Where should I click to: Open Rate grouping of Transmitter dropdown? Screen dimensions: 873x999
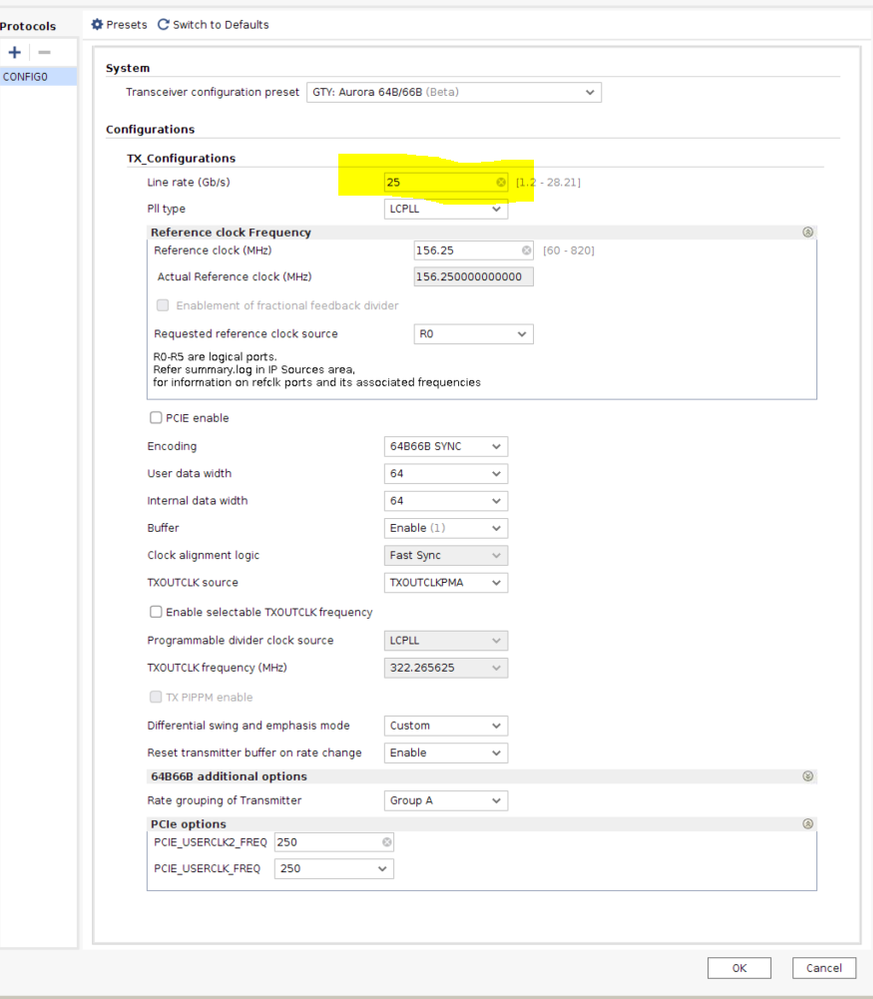pyautogui.click(x=446, y=800)
